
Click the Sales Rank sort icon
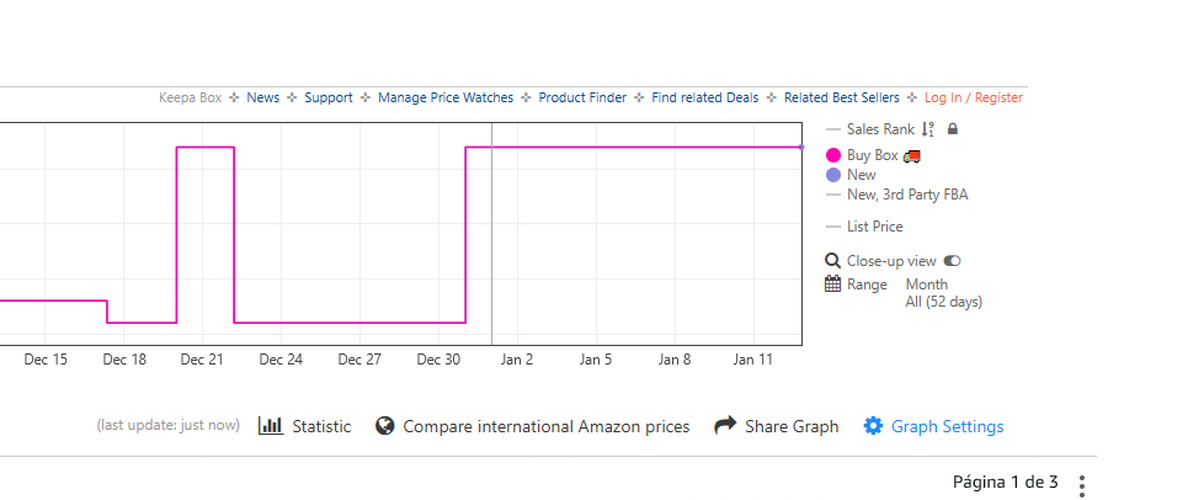(928, 130)
